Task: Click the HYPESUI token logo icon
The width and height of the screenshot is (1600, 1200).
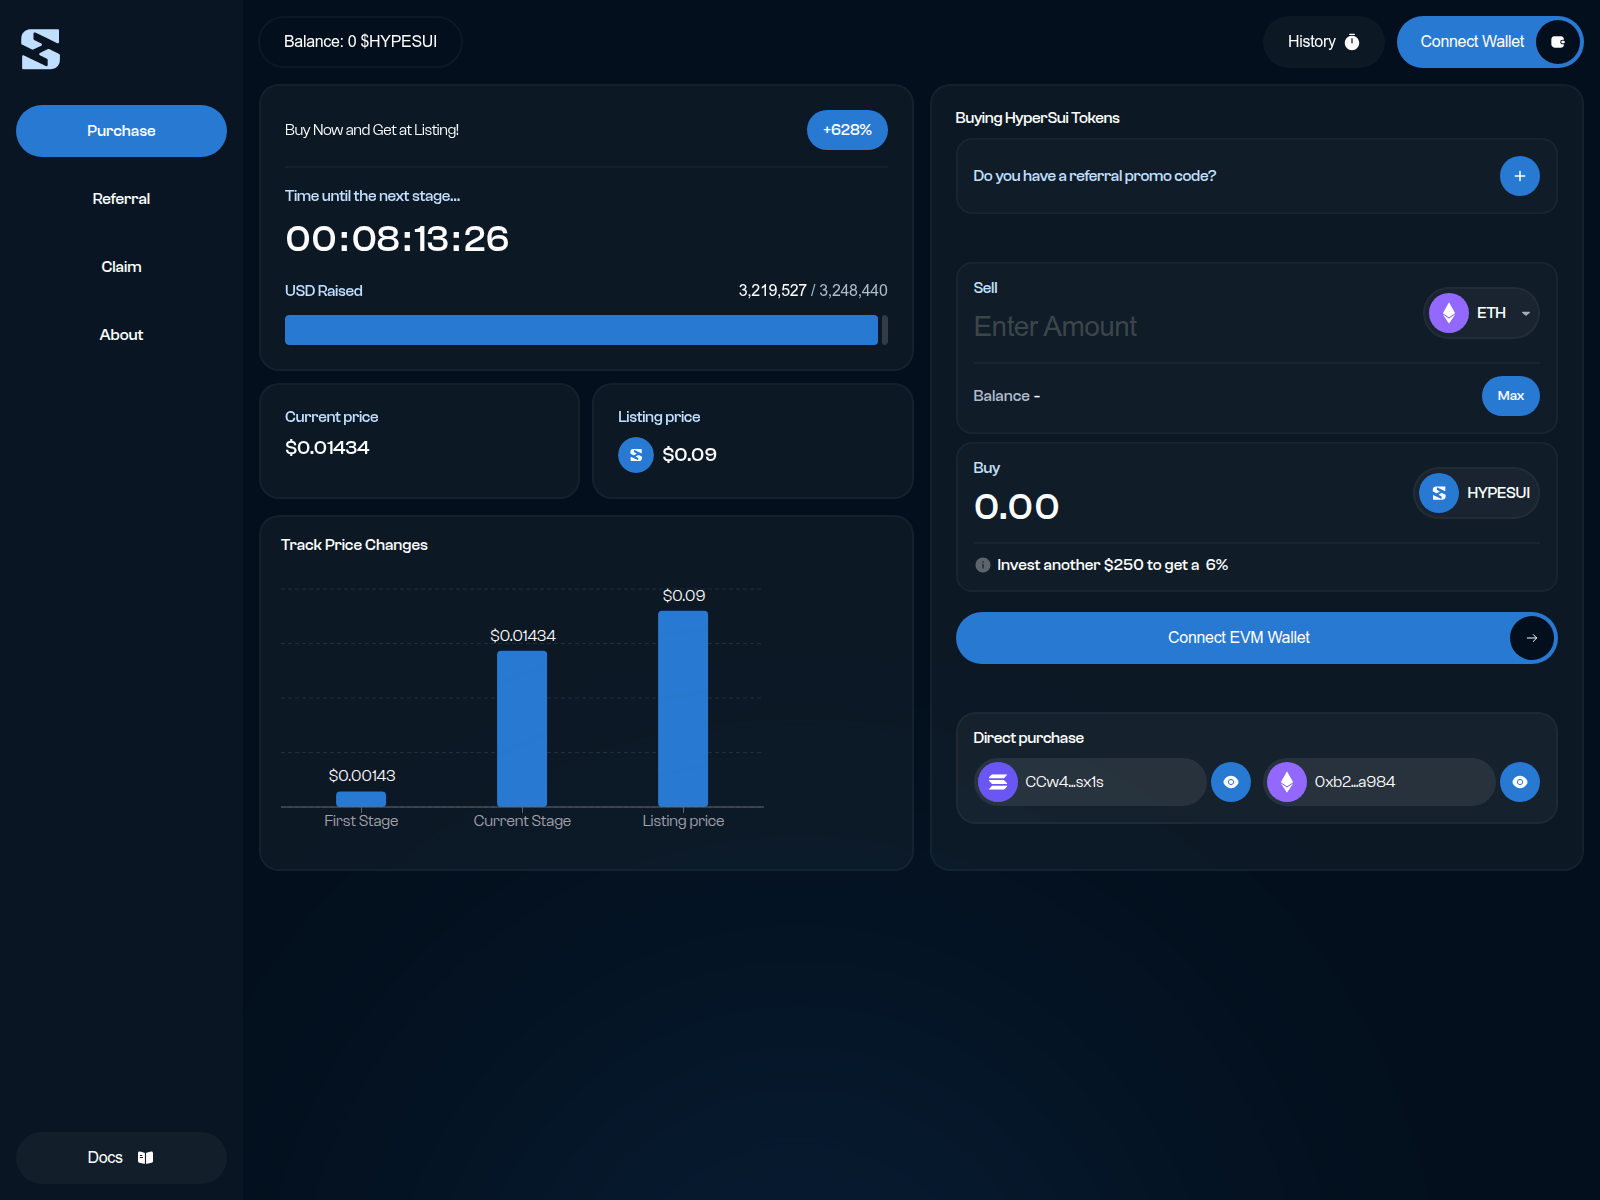Action: [1439, 493]
